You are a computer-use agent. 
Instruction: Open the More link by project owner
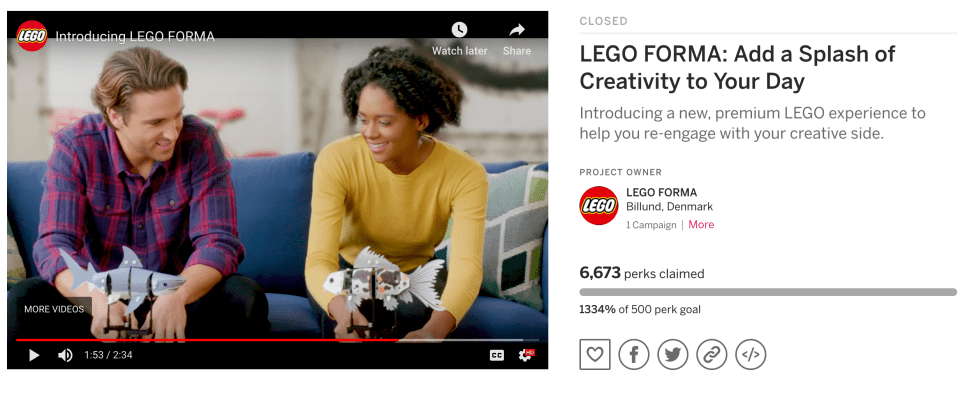point(701,225)
